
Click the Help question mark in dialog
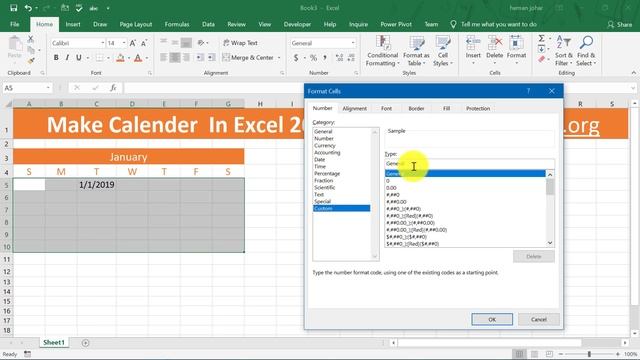tap(528, 91)
